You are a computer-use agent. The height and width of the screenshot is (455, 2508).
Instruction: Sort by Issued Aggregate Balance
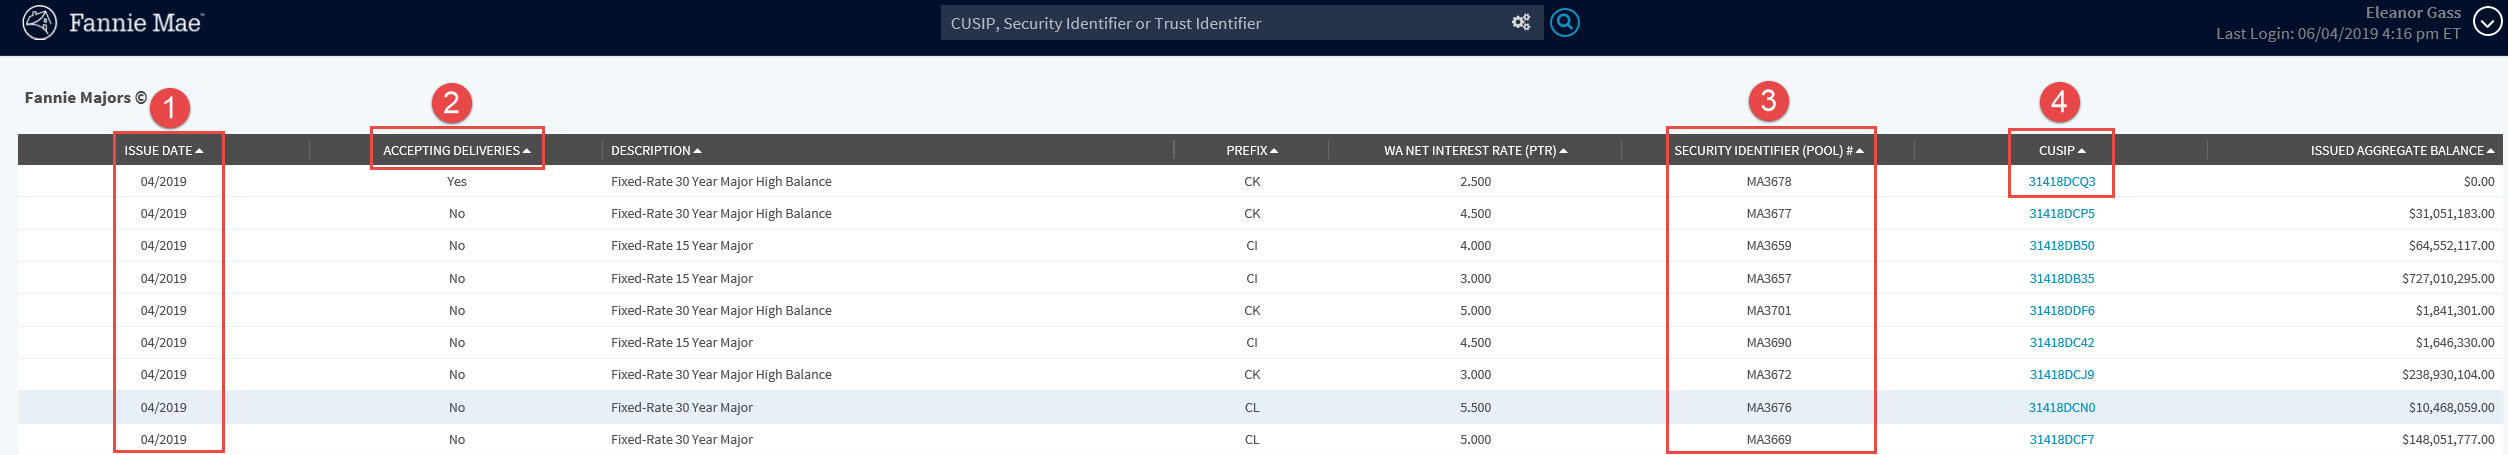pyautogui.click(x=2402, y=151)
